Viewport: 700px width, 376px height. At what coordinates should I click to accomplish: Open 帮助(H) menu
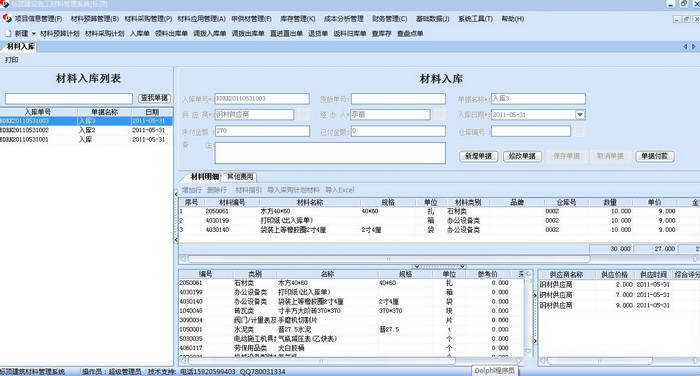512,19
